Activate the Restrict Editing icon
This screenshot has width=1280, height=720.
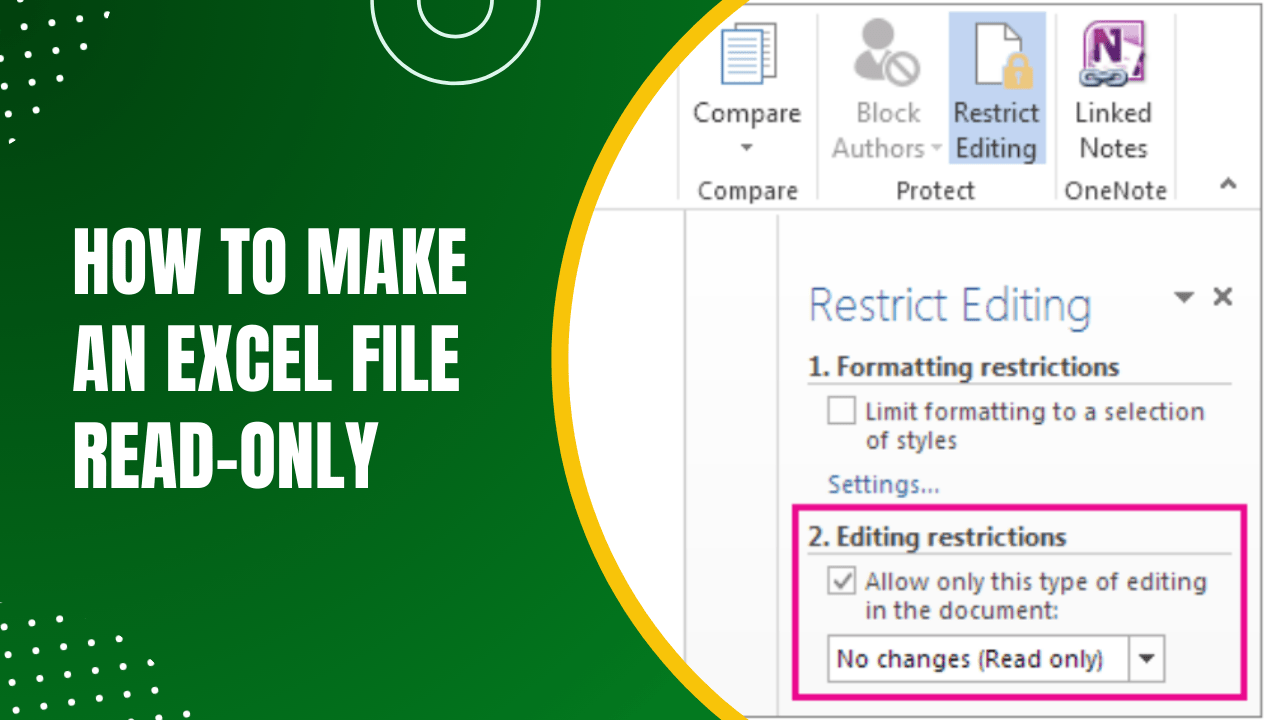coord(996,55)
